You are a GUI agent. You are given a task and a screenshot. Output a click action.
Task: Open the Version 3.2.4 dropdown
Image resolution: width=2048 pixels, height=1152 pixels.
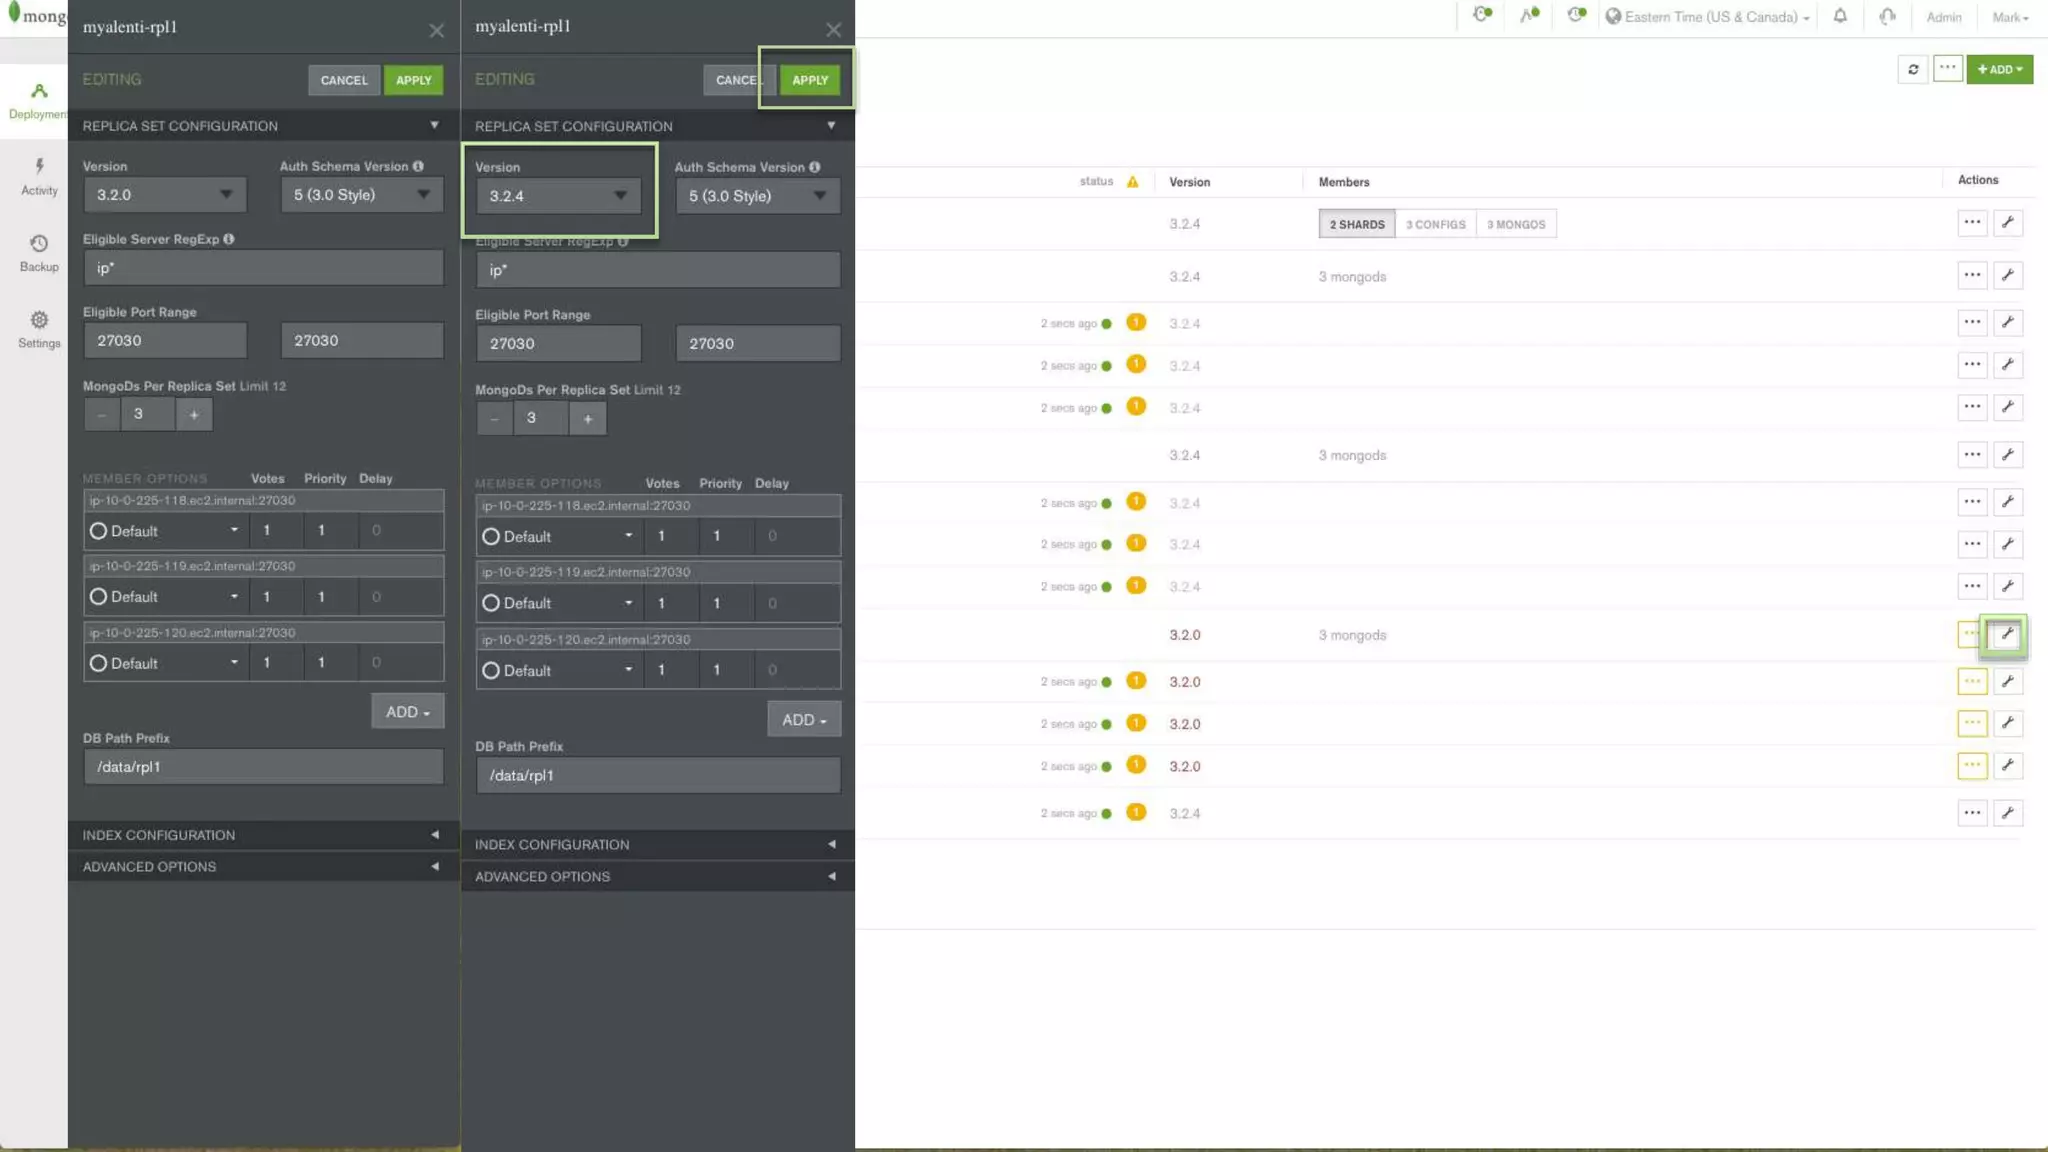(x=558, y=196)
